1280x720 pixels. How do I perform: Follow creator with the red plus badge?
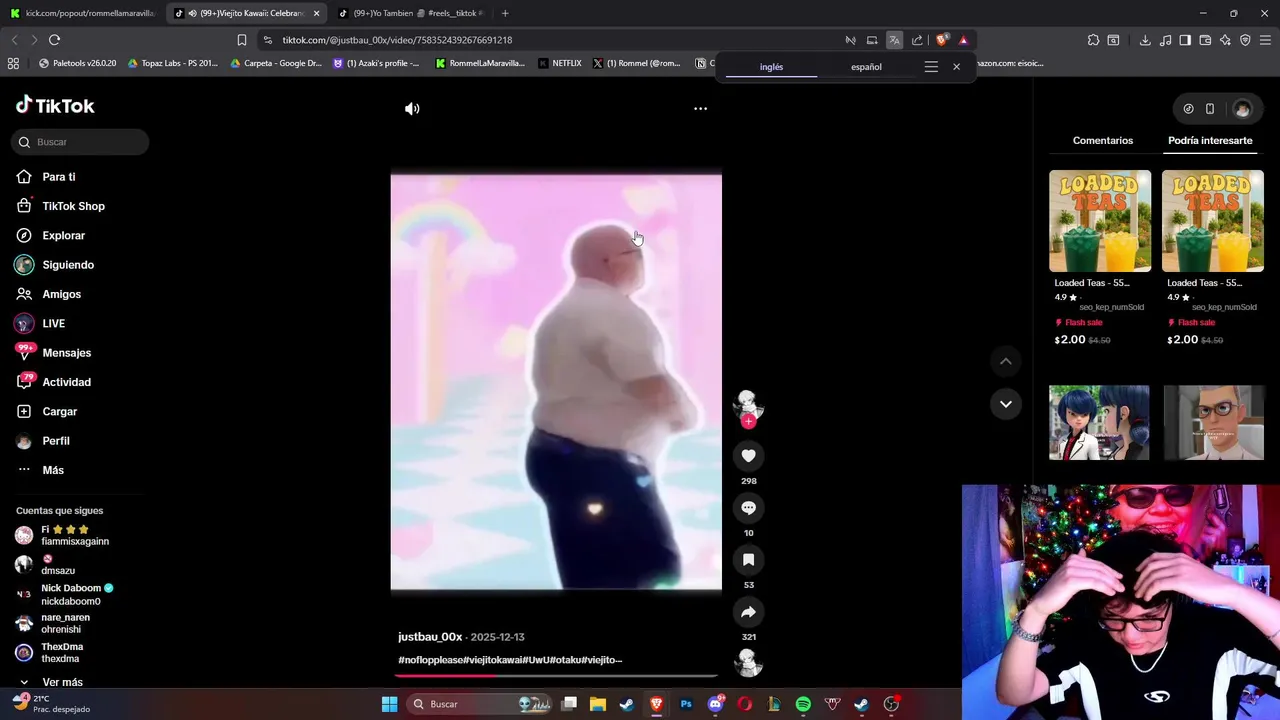pos(748,421)
